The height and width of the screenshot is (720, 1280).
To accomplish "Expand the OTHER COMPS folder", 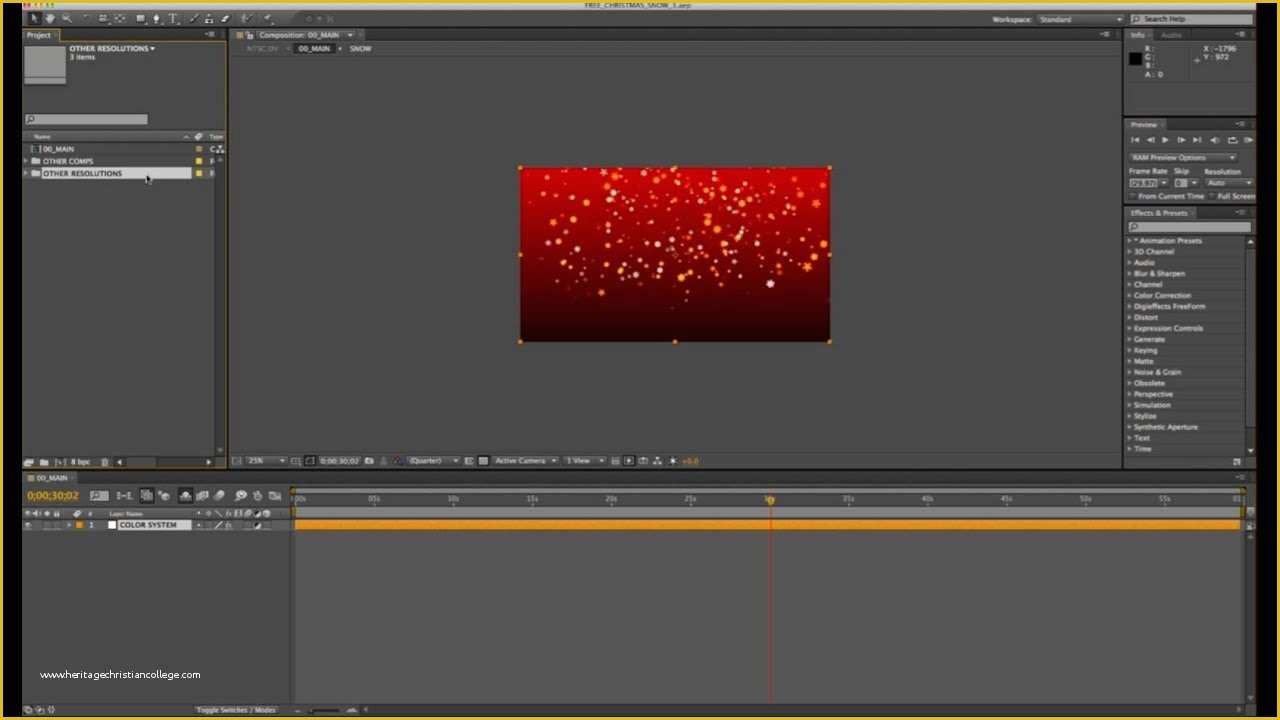I will (x=27, y=161).
